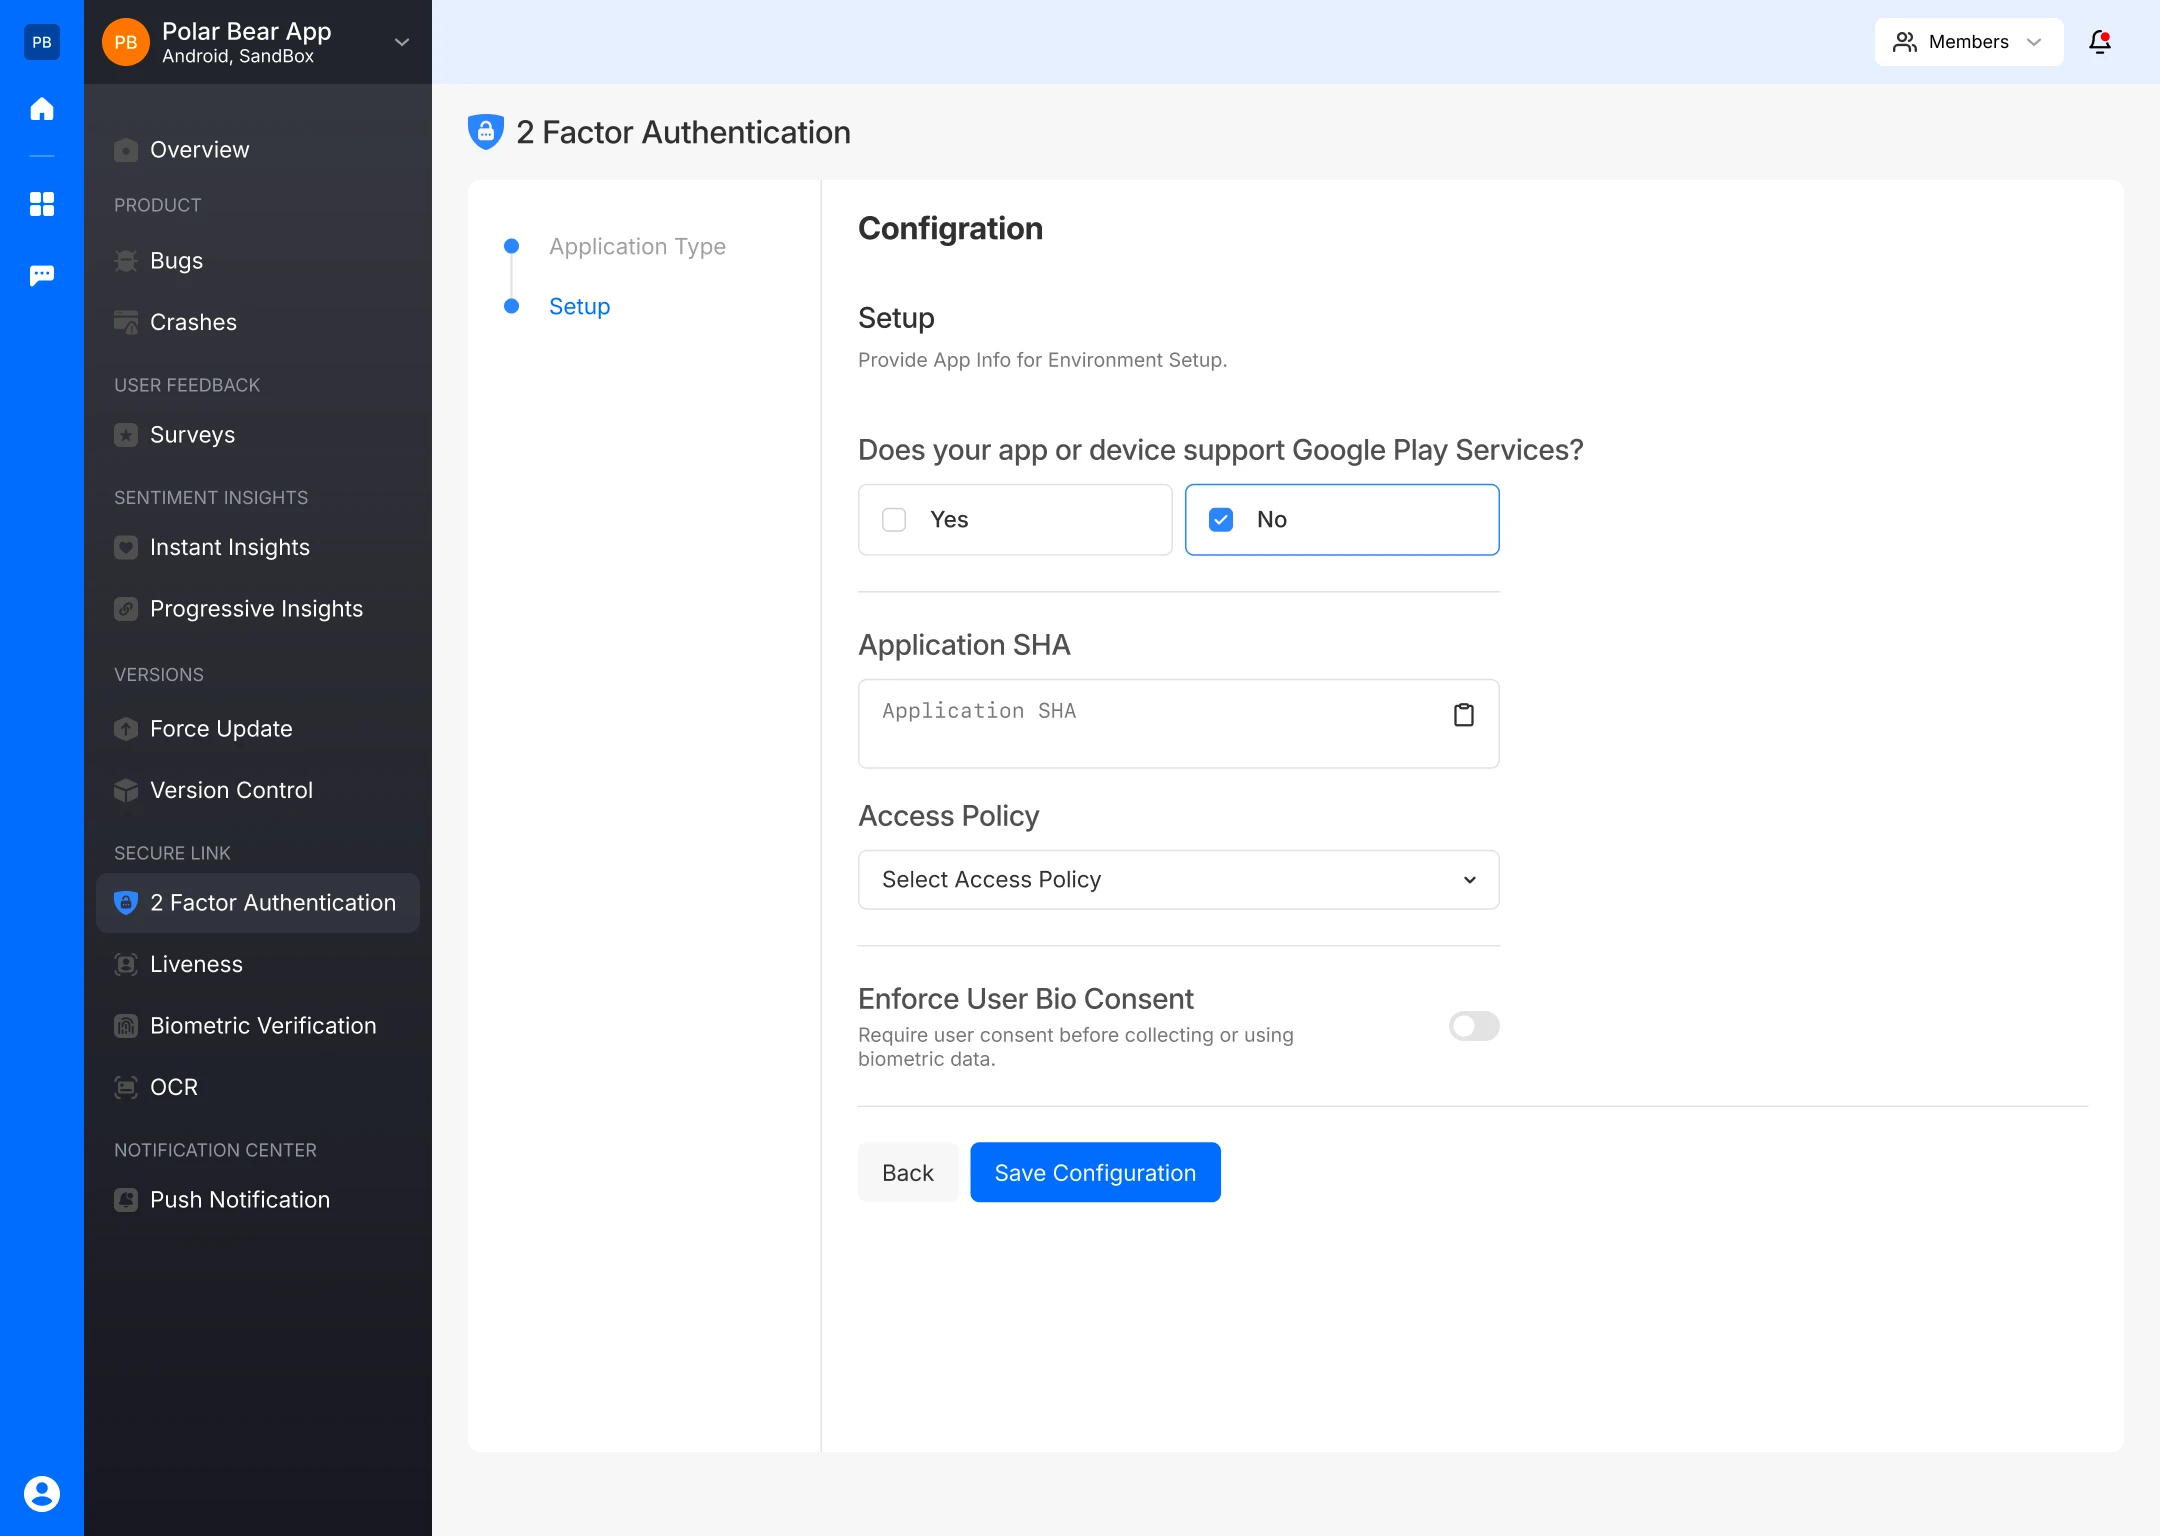
Task: Click the home icon in left rail
Action: tap(42, 108)
